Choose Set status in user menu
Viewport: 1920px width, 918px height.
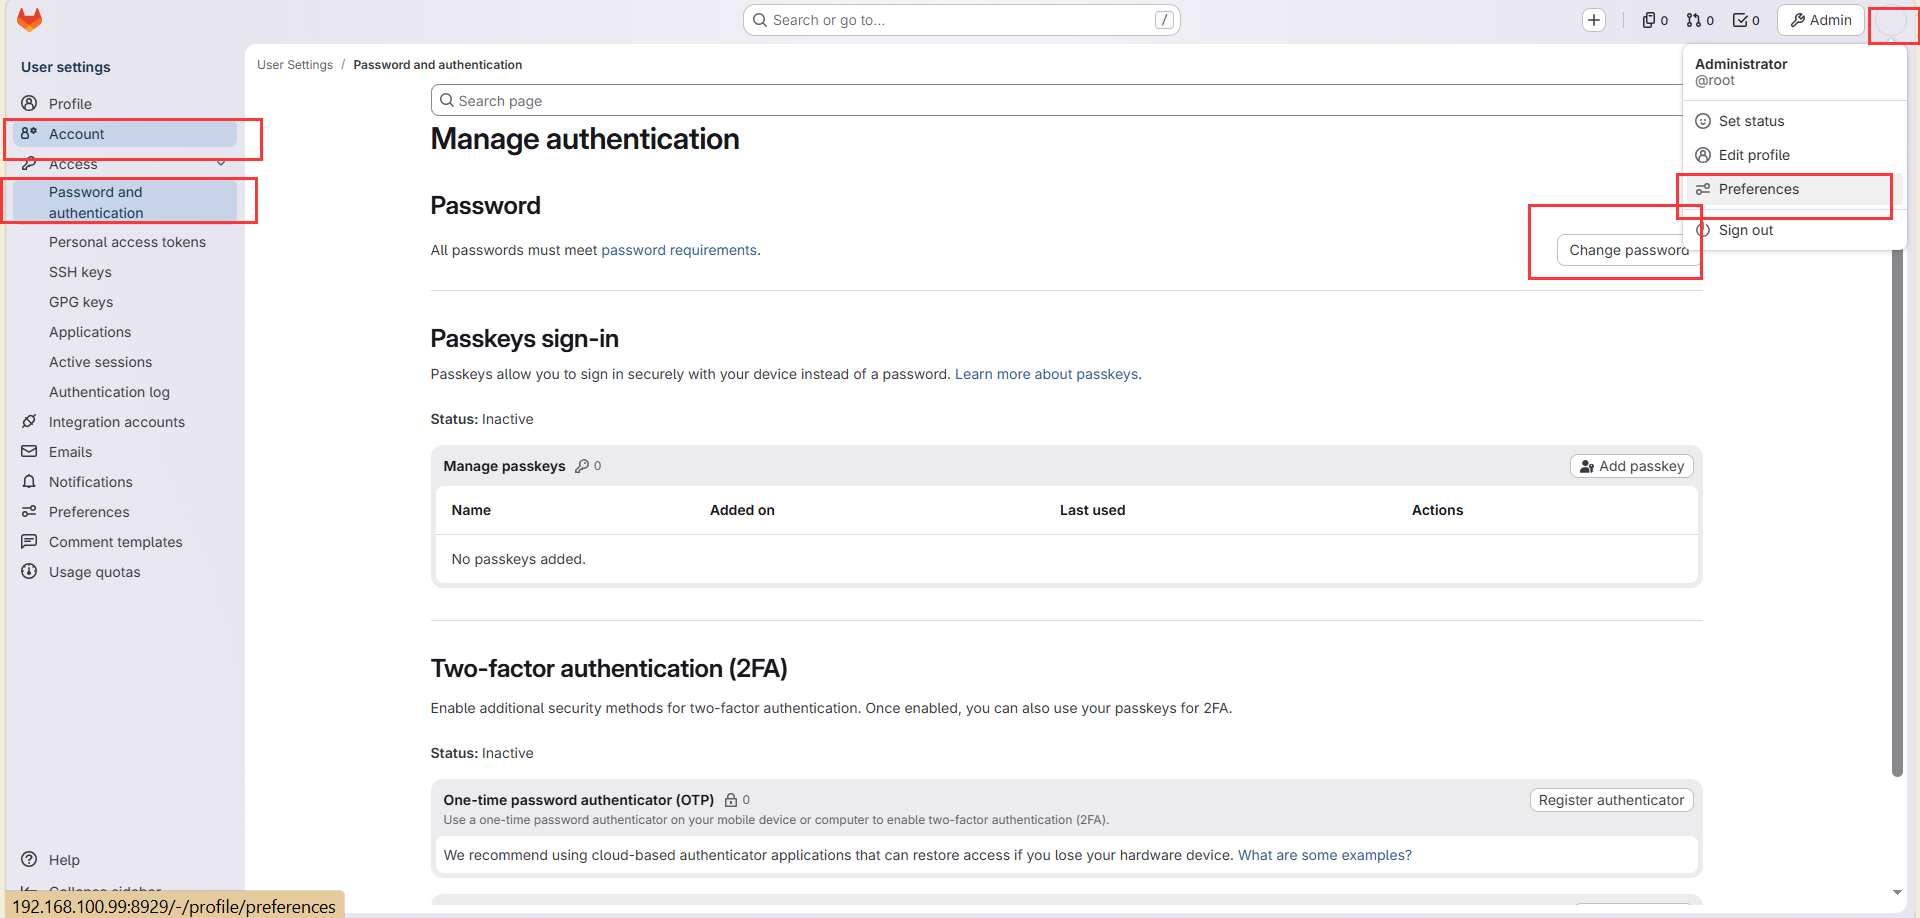1794,121
